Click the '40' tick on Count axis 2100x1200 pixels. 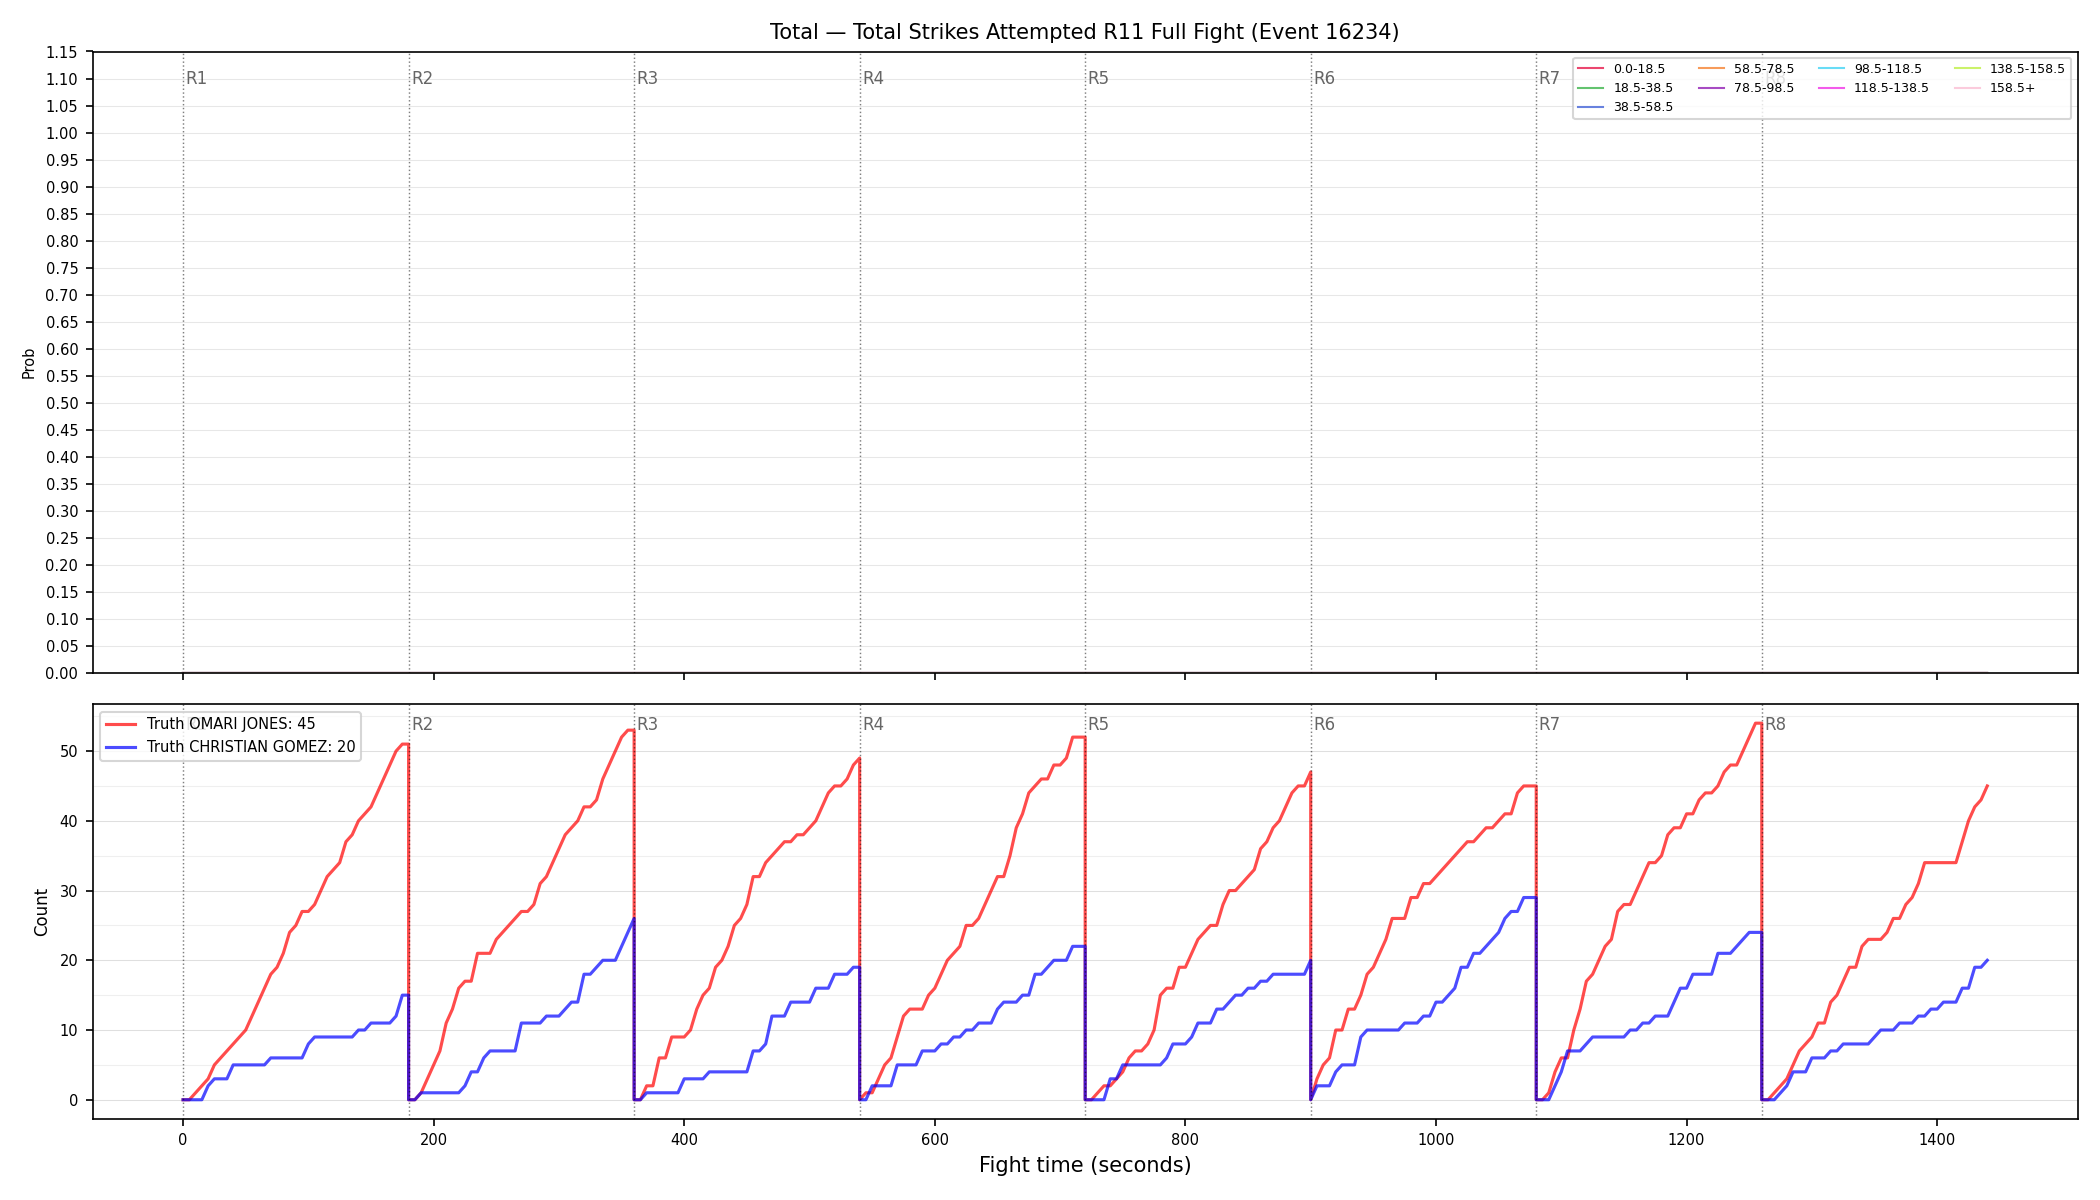pos(70,822)
